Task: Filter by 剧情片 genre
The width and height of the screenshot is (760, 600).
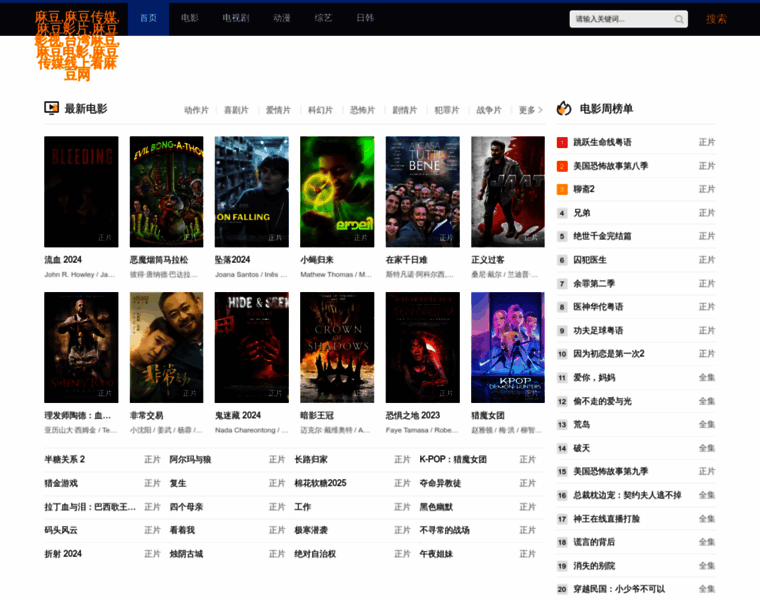Action: click(405, 110)
